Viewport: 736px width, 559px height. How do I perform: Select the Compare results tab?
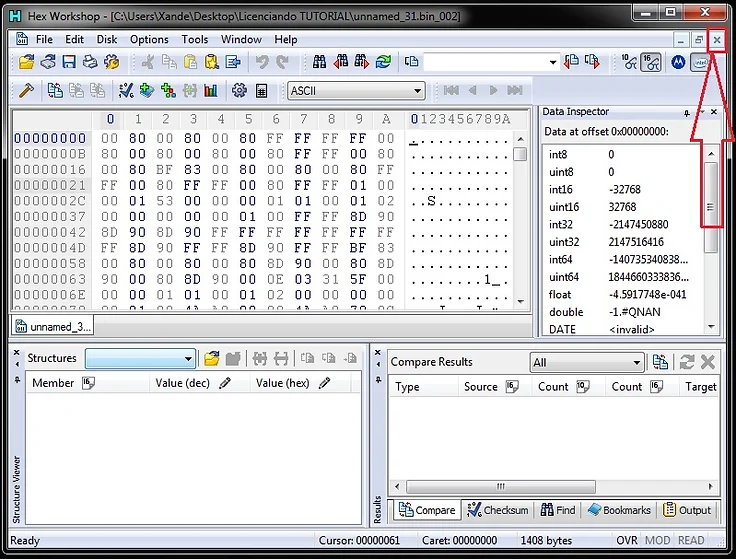(x=427, y=510)
